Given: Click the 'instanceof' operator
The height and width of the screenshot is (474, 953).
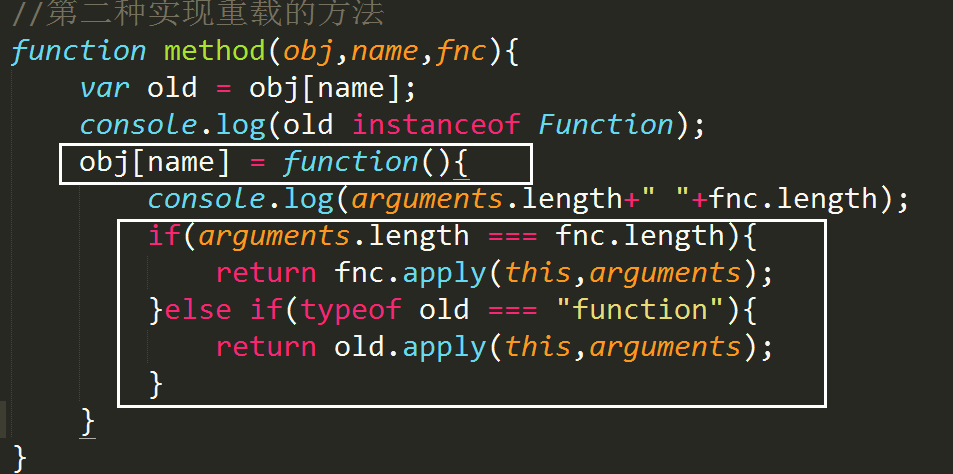Looking at the screenshot, I should (436, 125).
